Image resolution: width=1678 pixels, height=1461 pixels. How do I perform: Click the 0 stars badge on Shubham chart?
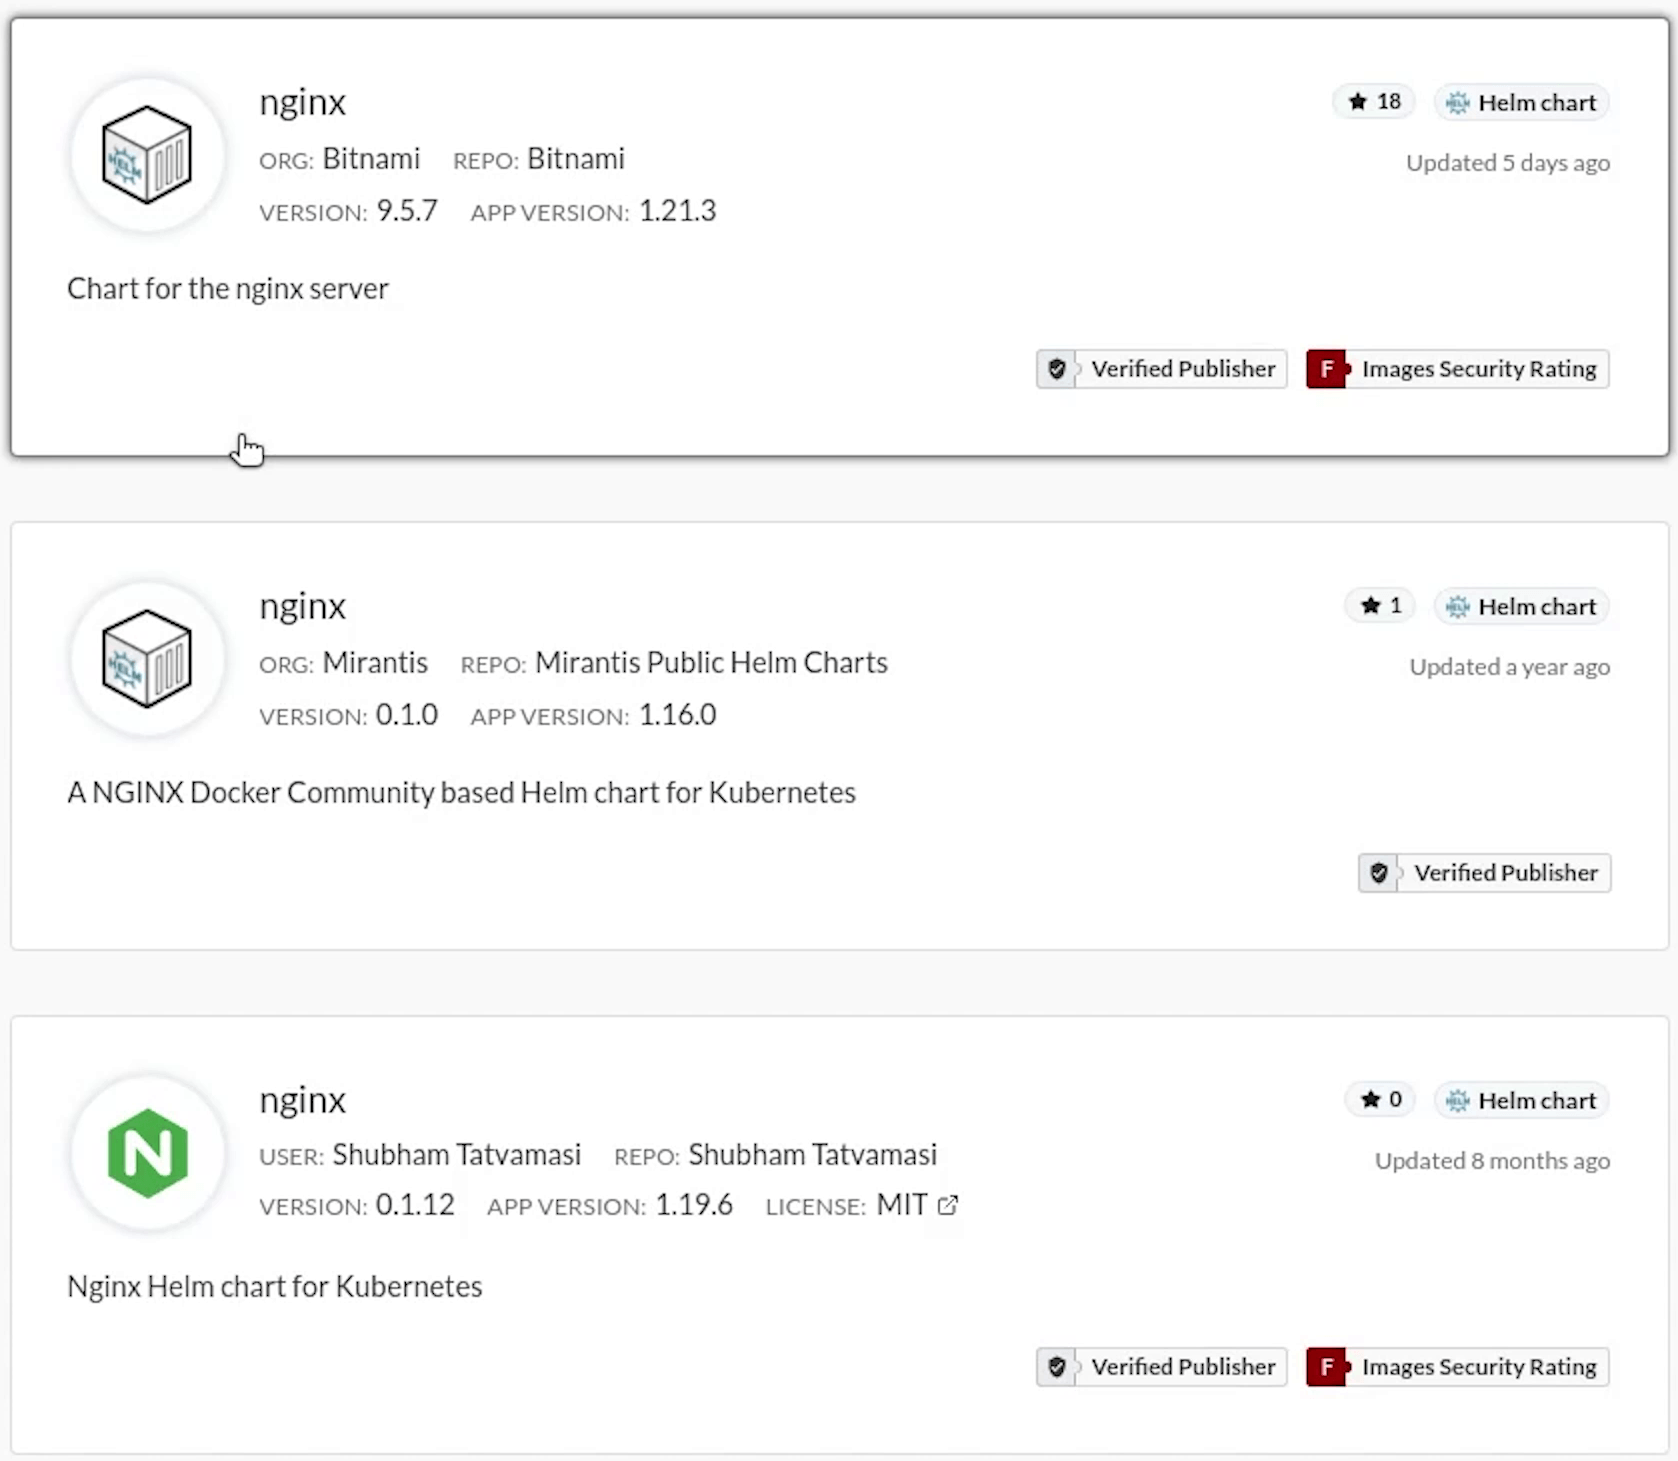(x=1380, y=1100)
